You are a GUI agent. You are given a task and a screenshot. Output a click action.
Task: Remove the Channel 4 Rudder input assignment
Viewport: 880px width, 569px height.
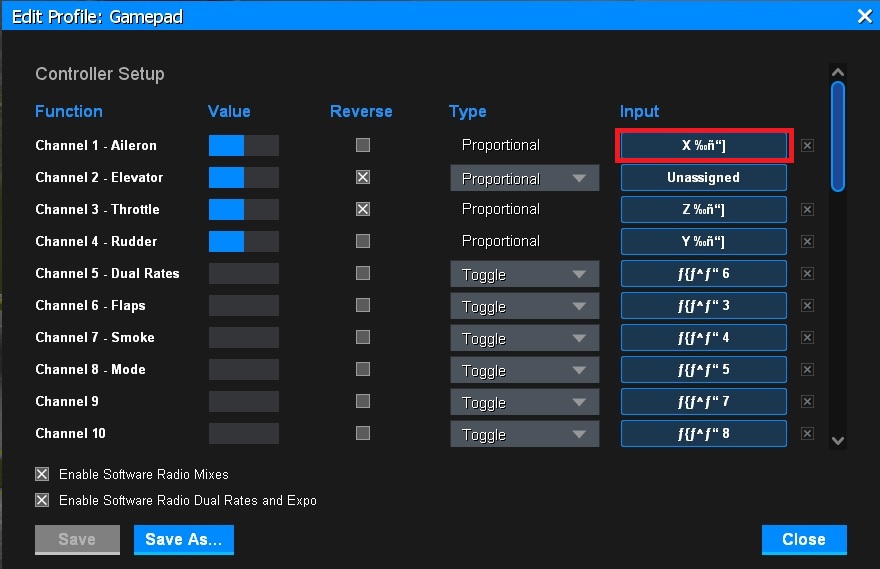807,242
